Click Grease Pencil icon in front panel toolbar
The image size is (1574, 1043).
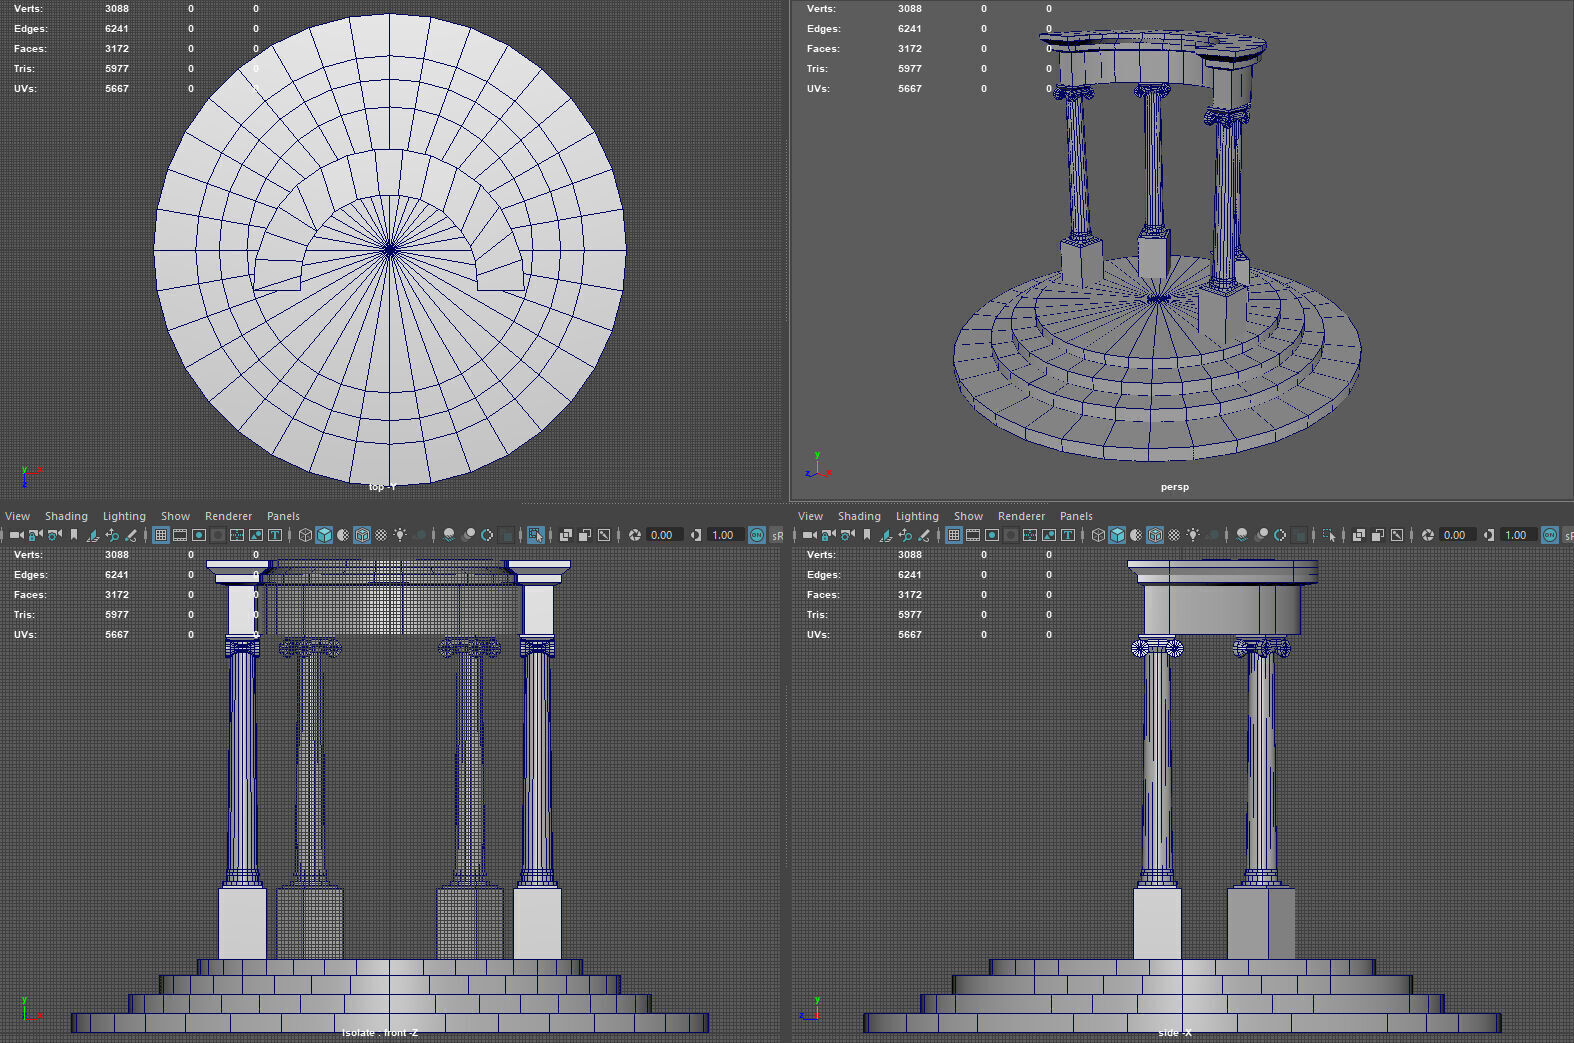[130, 535]
